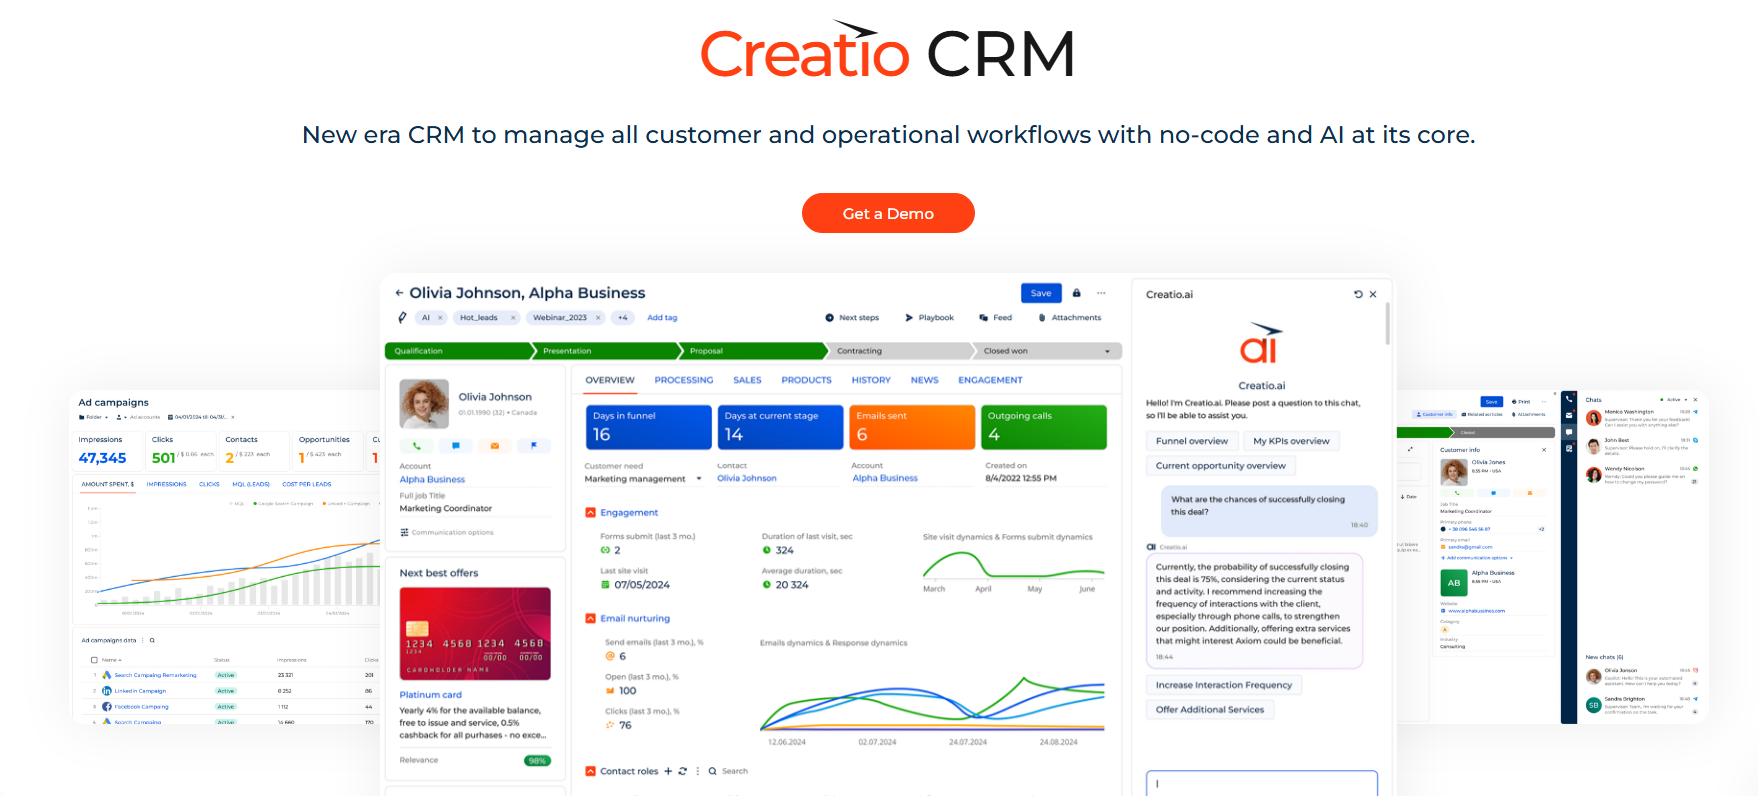Open the Feed
This screenshot has width=1758, height=796.
pos(996,318)
